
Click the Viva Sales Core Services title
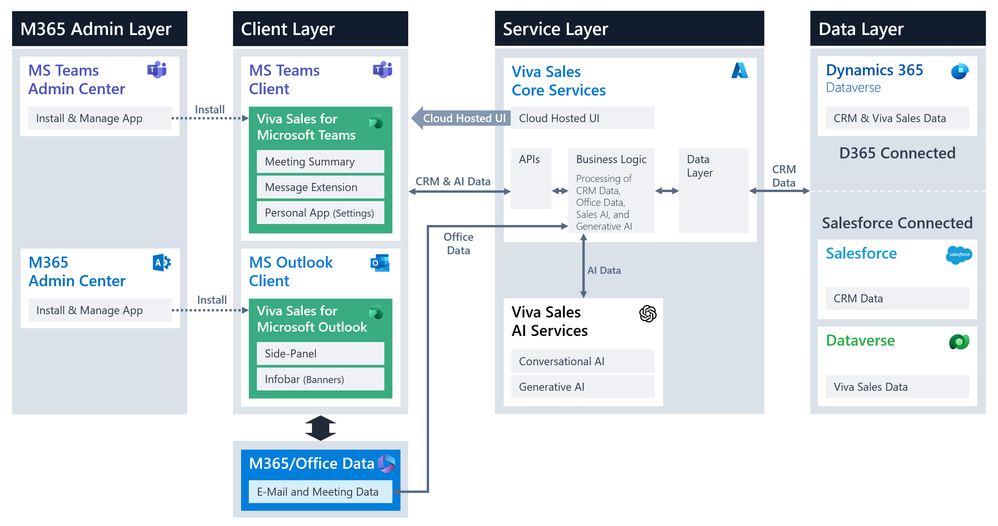tap(559, 81)
